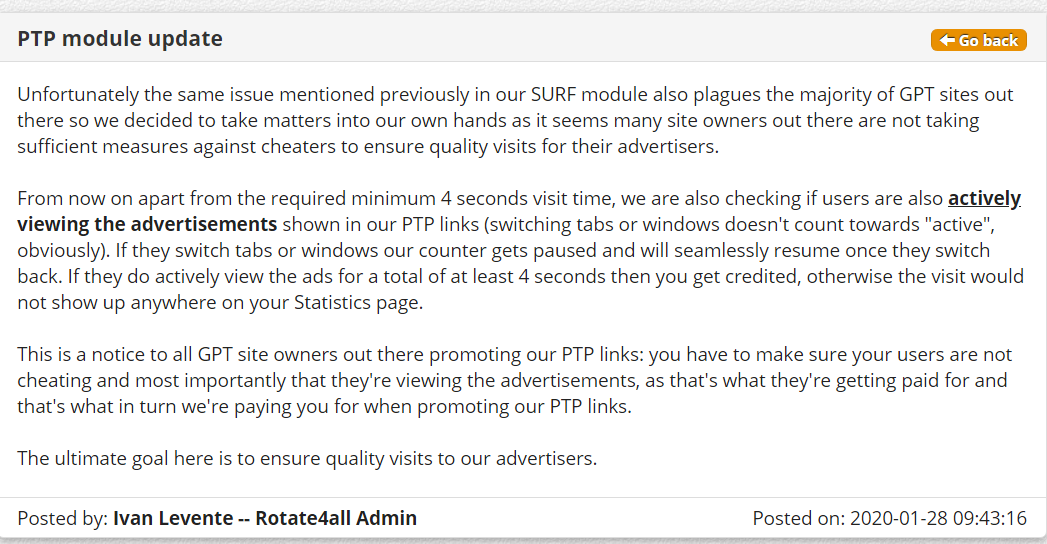Viewport: 1047px width, 544px height.
Task: Click the "Posted by:" label
Action: pyautogui.click(x=62, y=518)
